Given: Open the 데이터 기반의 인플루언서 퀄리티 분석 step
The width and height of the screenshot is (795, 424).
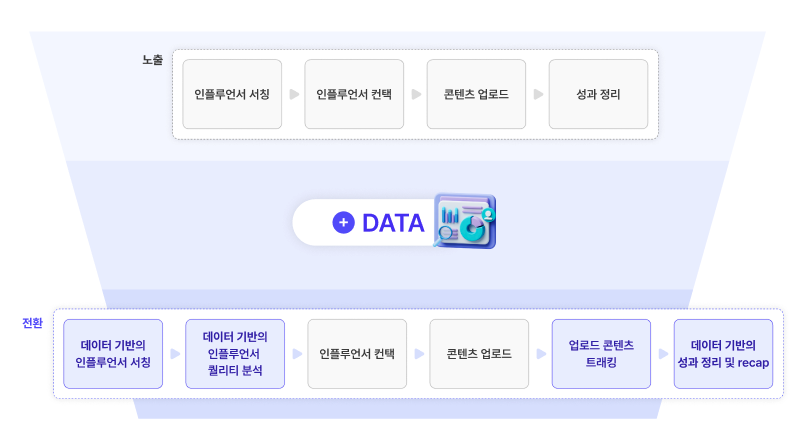Looking at the screenshot, I should coord(235,354).
